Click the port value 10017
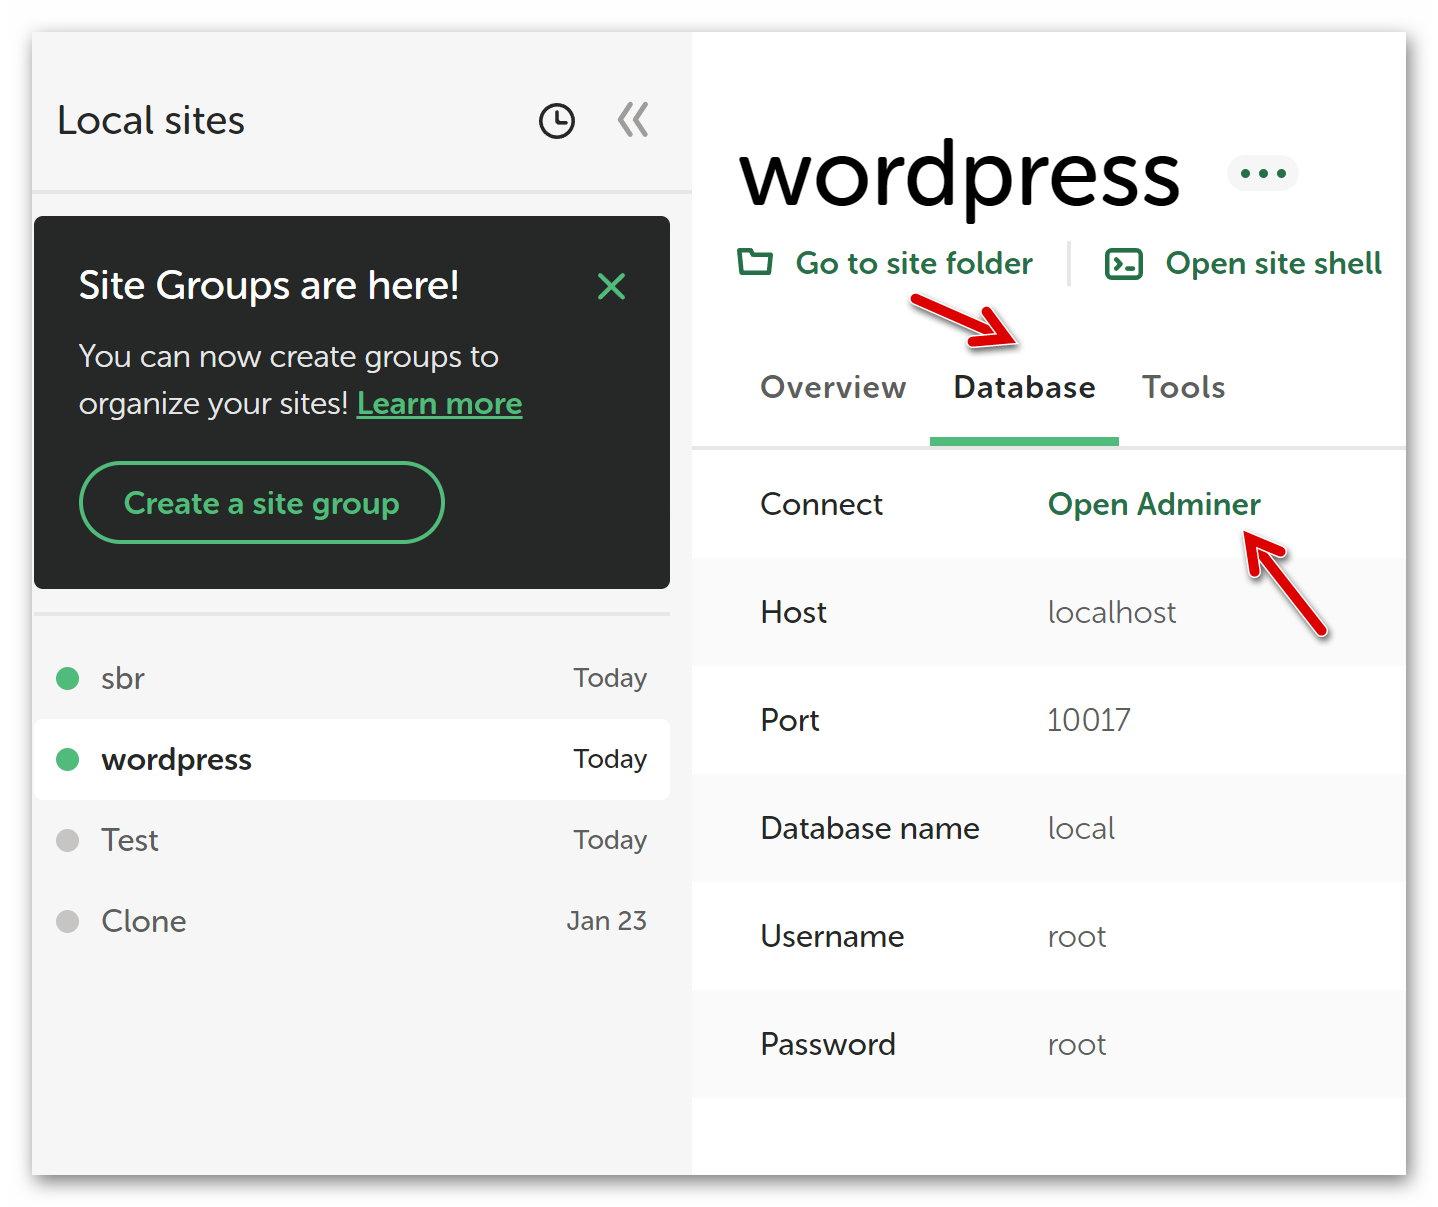 (1088, 720)
